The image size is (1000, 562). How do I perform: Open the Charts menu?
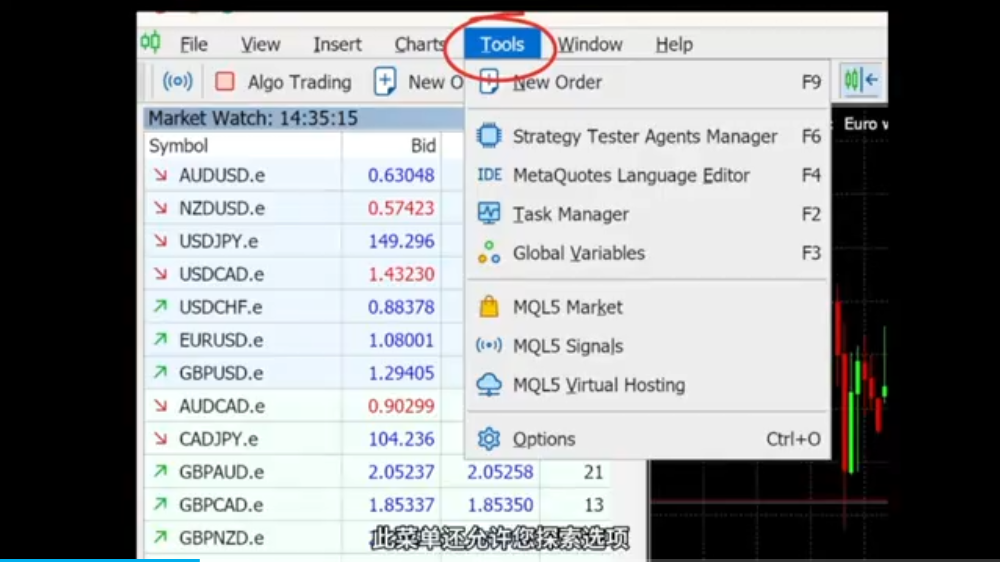[x=419, y=45]
